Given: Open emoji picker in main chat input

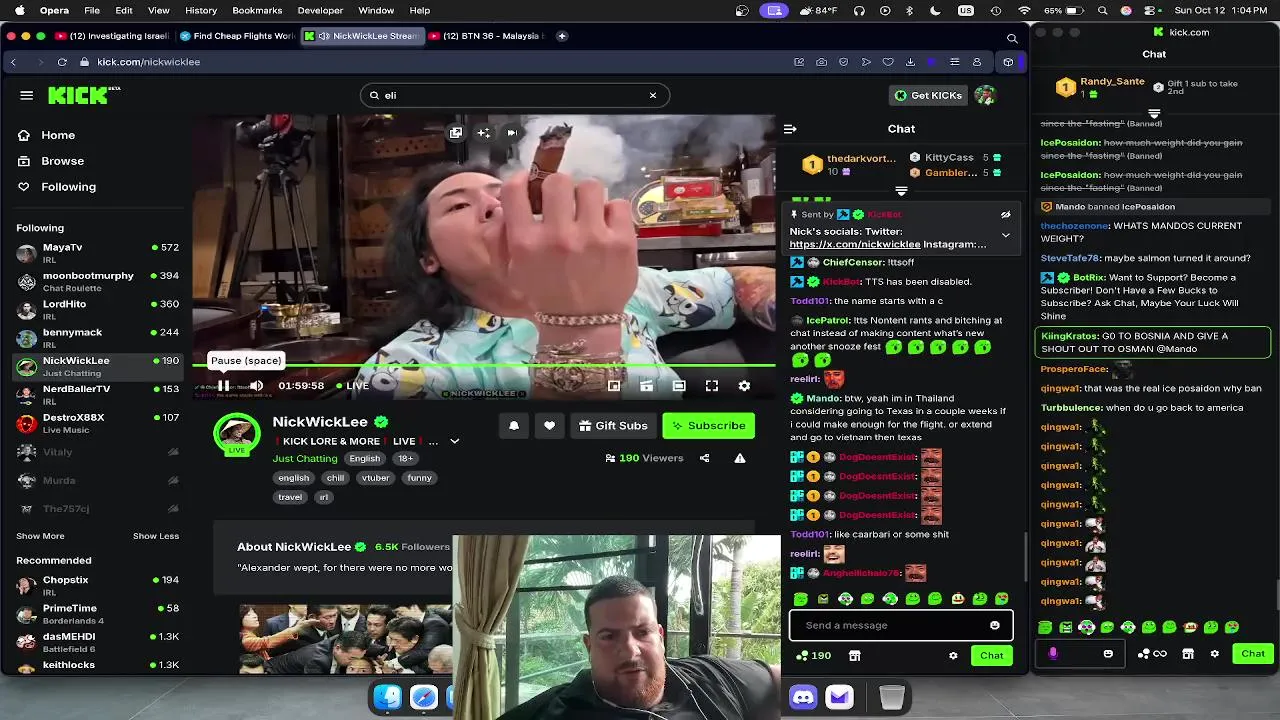Looking at the screenshot, I should pos(994,625).
